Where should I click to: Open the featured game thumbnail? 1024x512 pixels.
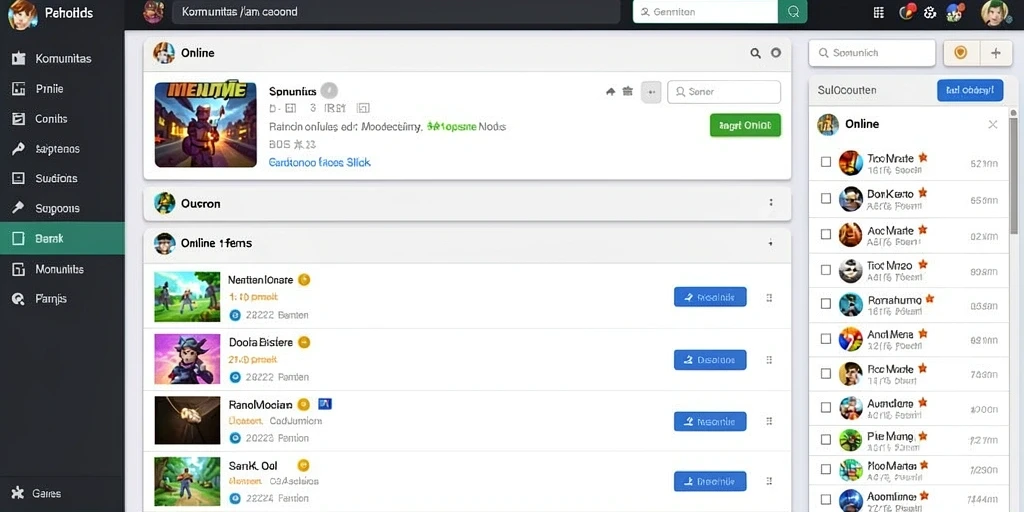[x=206, y=124]
